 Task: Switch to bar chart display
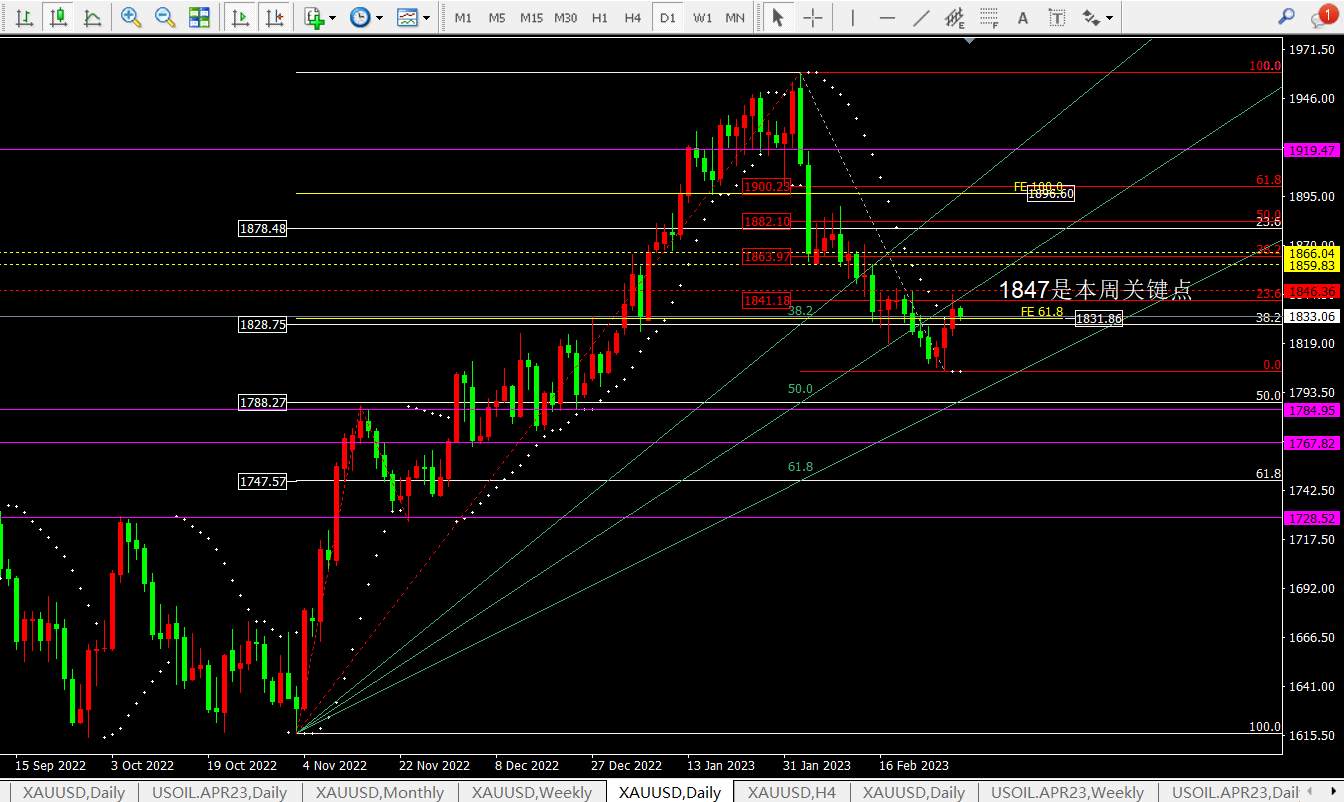point(25,17)
